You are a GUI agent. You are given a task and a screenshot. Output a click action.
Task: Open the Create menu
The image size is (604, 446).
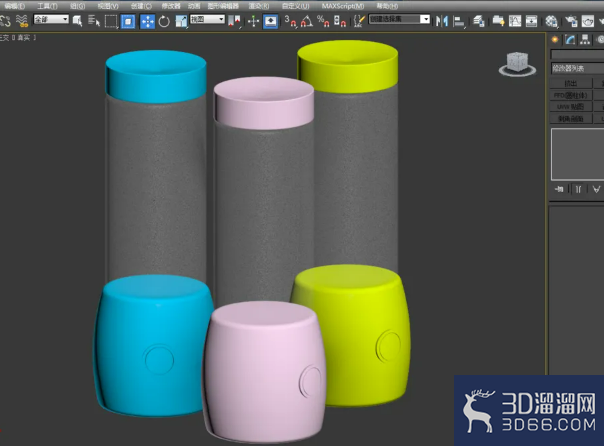(141, 6)
